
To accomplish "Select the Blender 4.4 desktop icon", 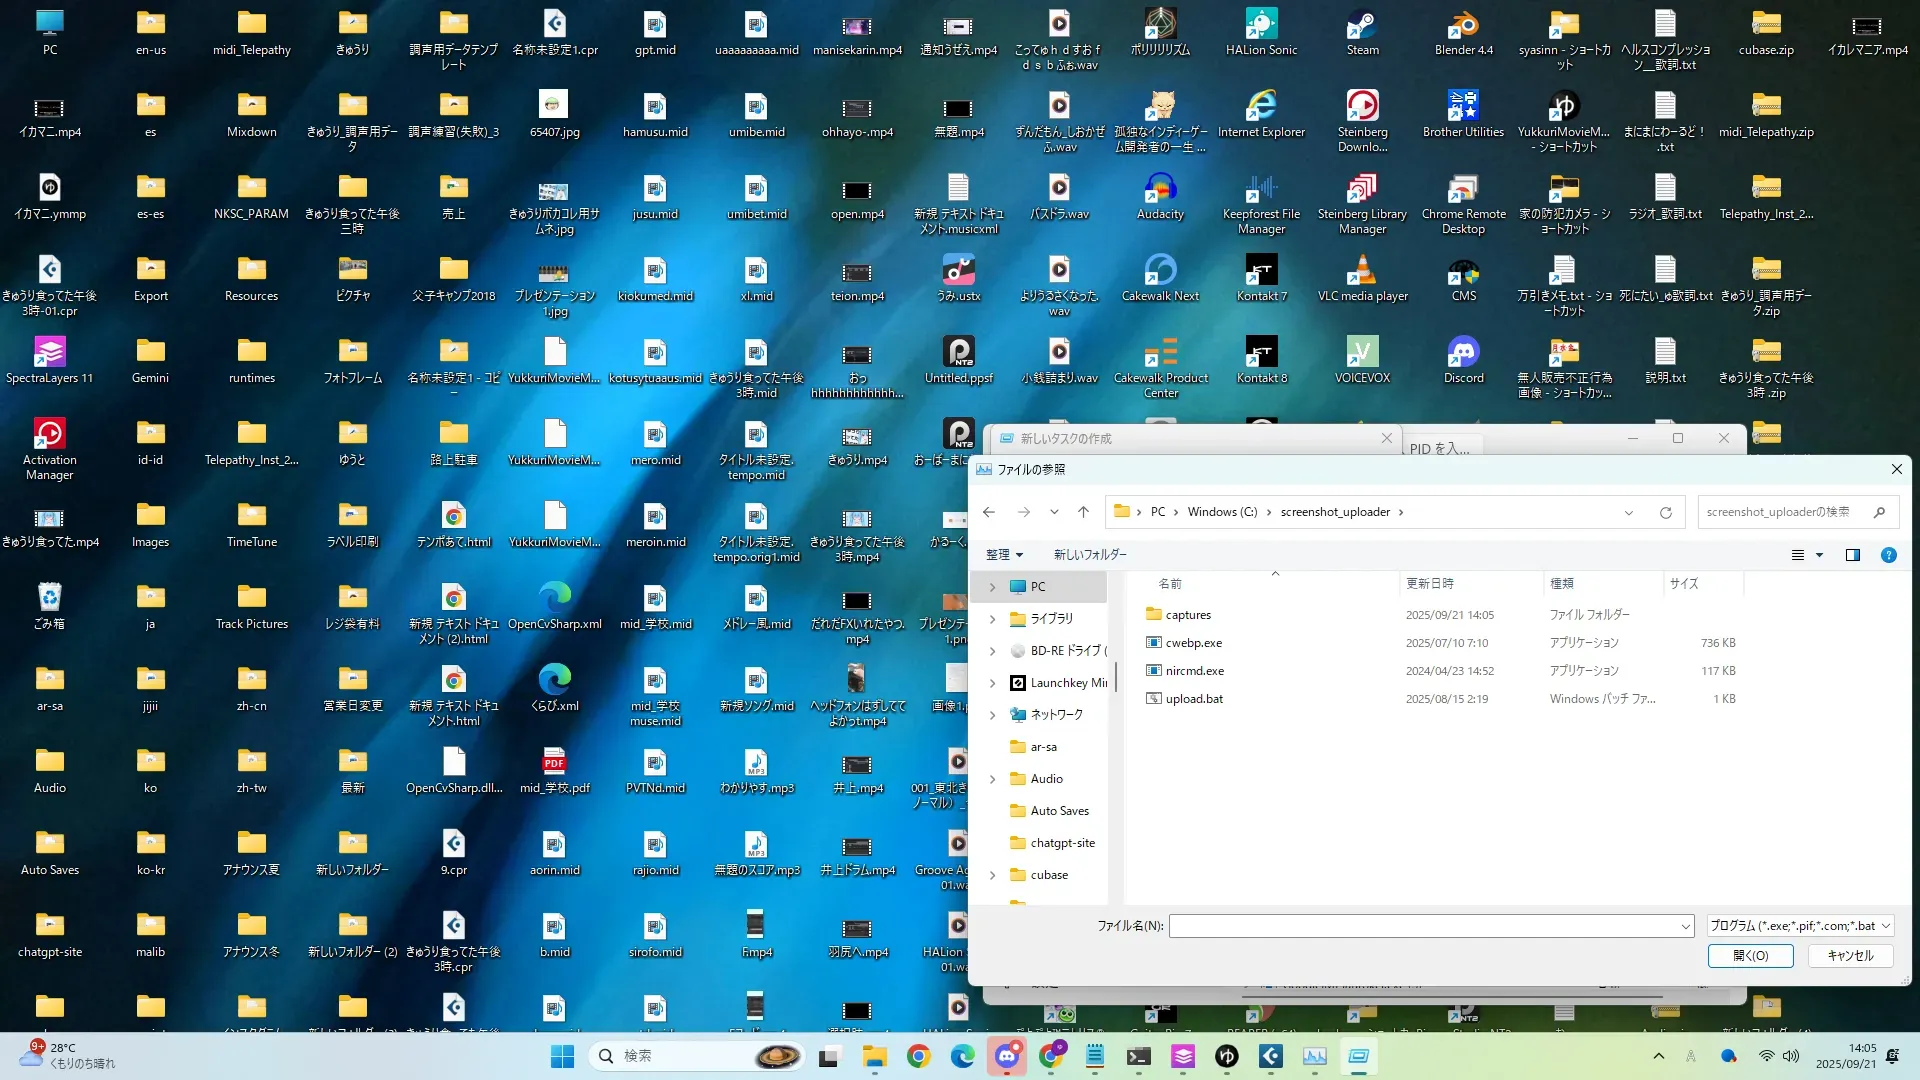I will tap(1463, 32).
